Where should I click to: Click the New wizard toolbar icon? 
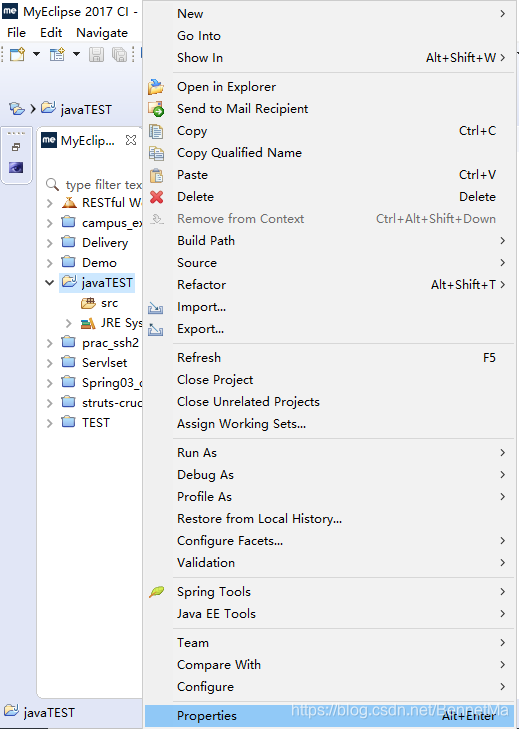click(x=18, y=55)
